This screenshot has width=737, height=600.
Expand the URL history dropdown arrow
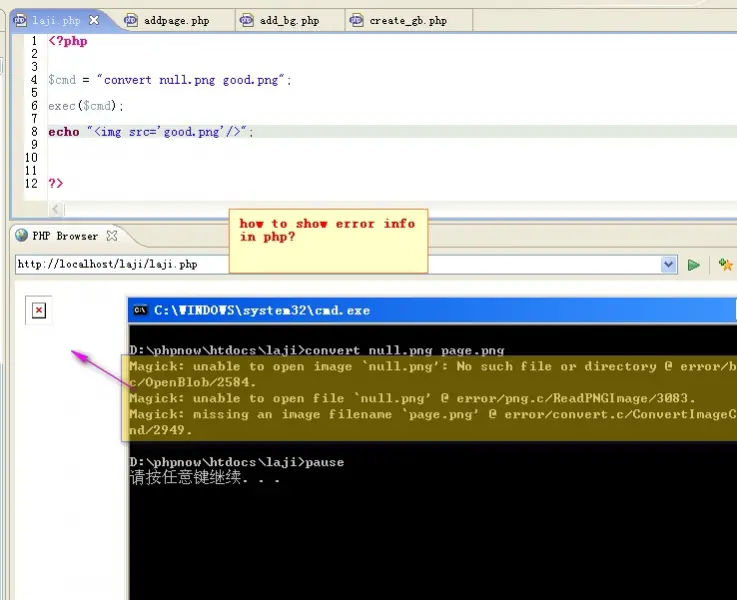coord(668,265)
